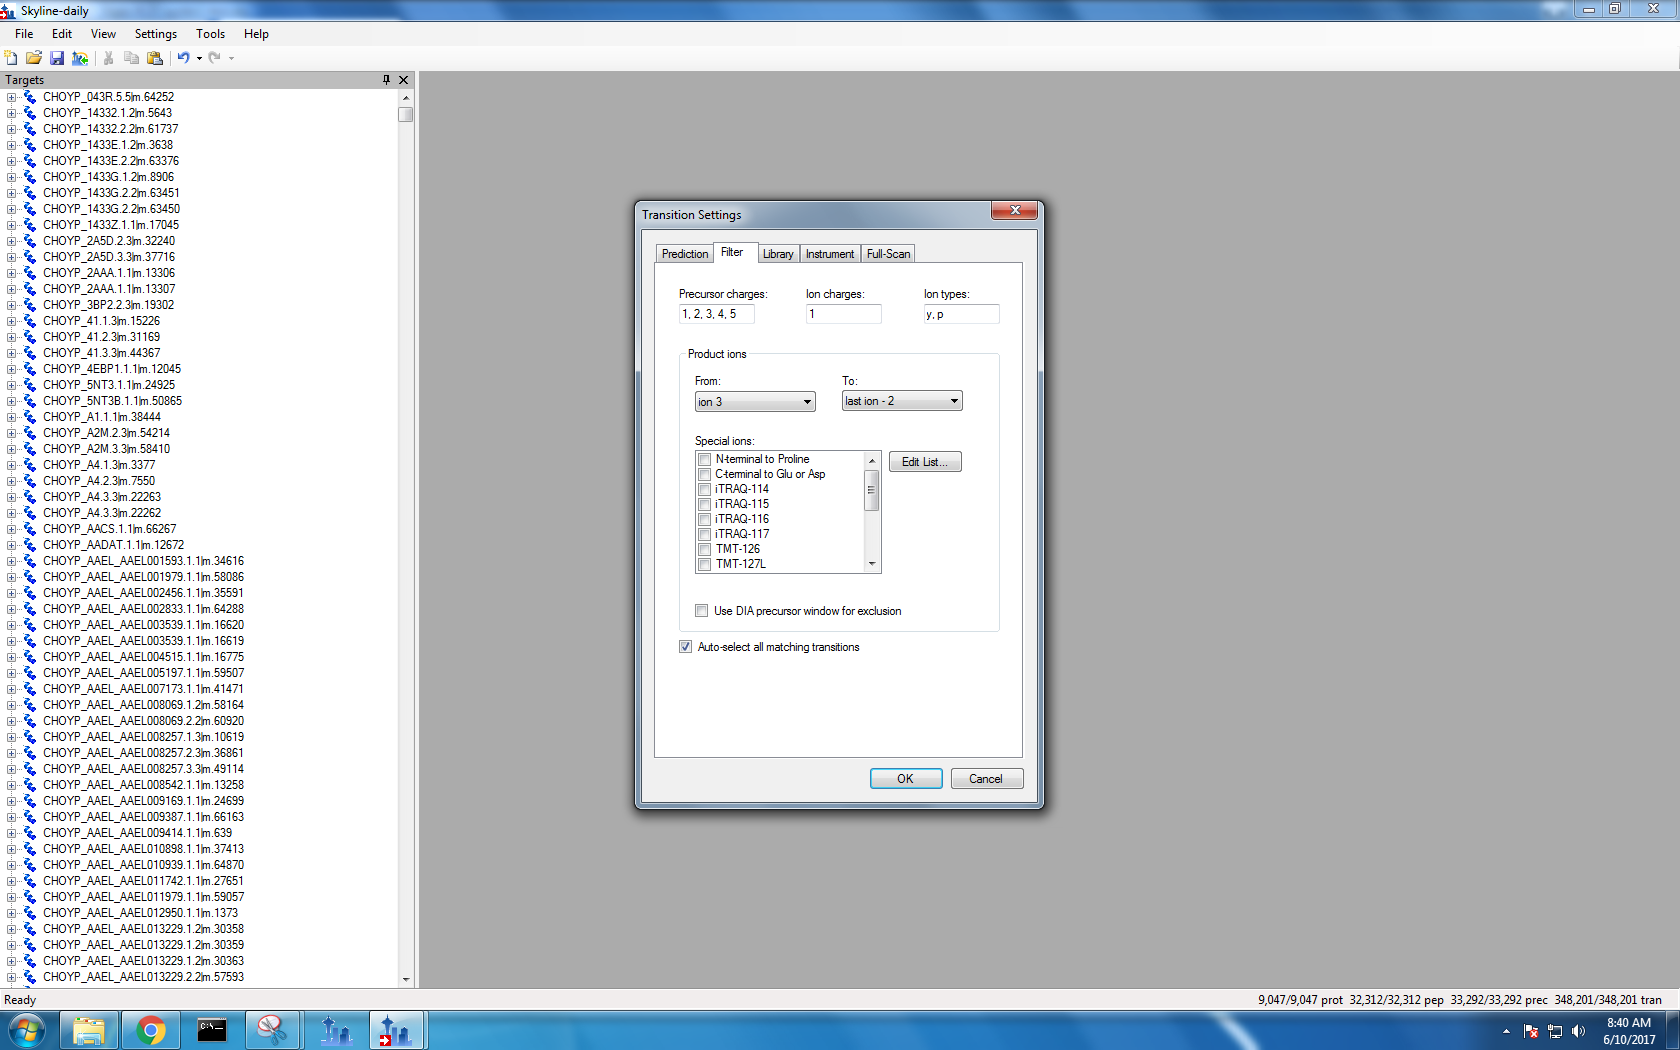
Task: Launch Google Chrome from taskbar
Action: click(151, 1030)
